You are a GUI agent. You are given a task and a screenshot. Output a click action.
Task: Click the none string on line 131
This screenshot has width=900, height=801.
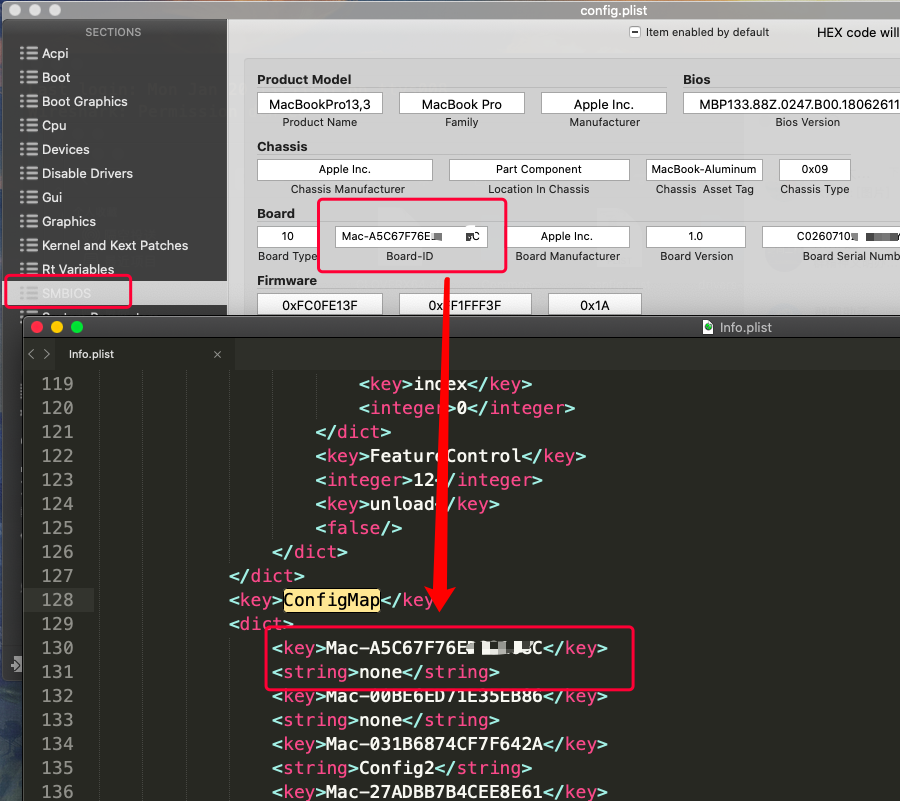click(x=381, y=672)
